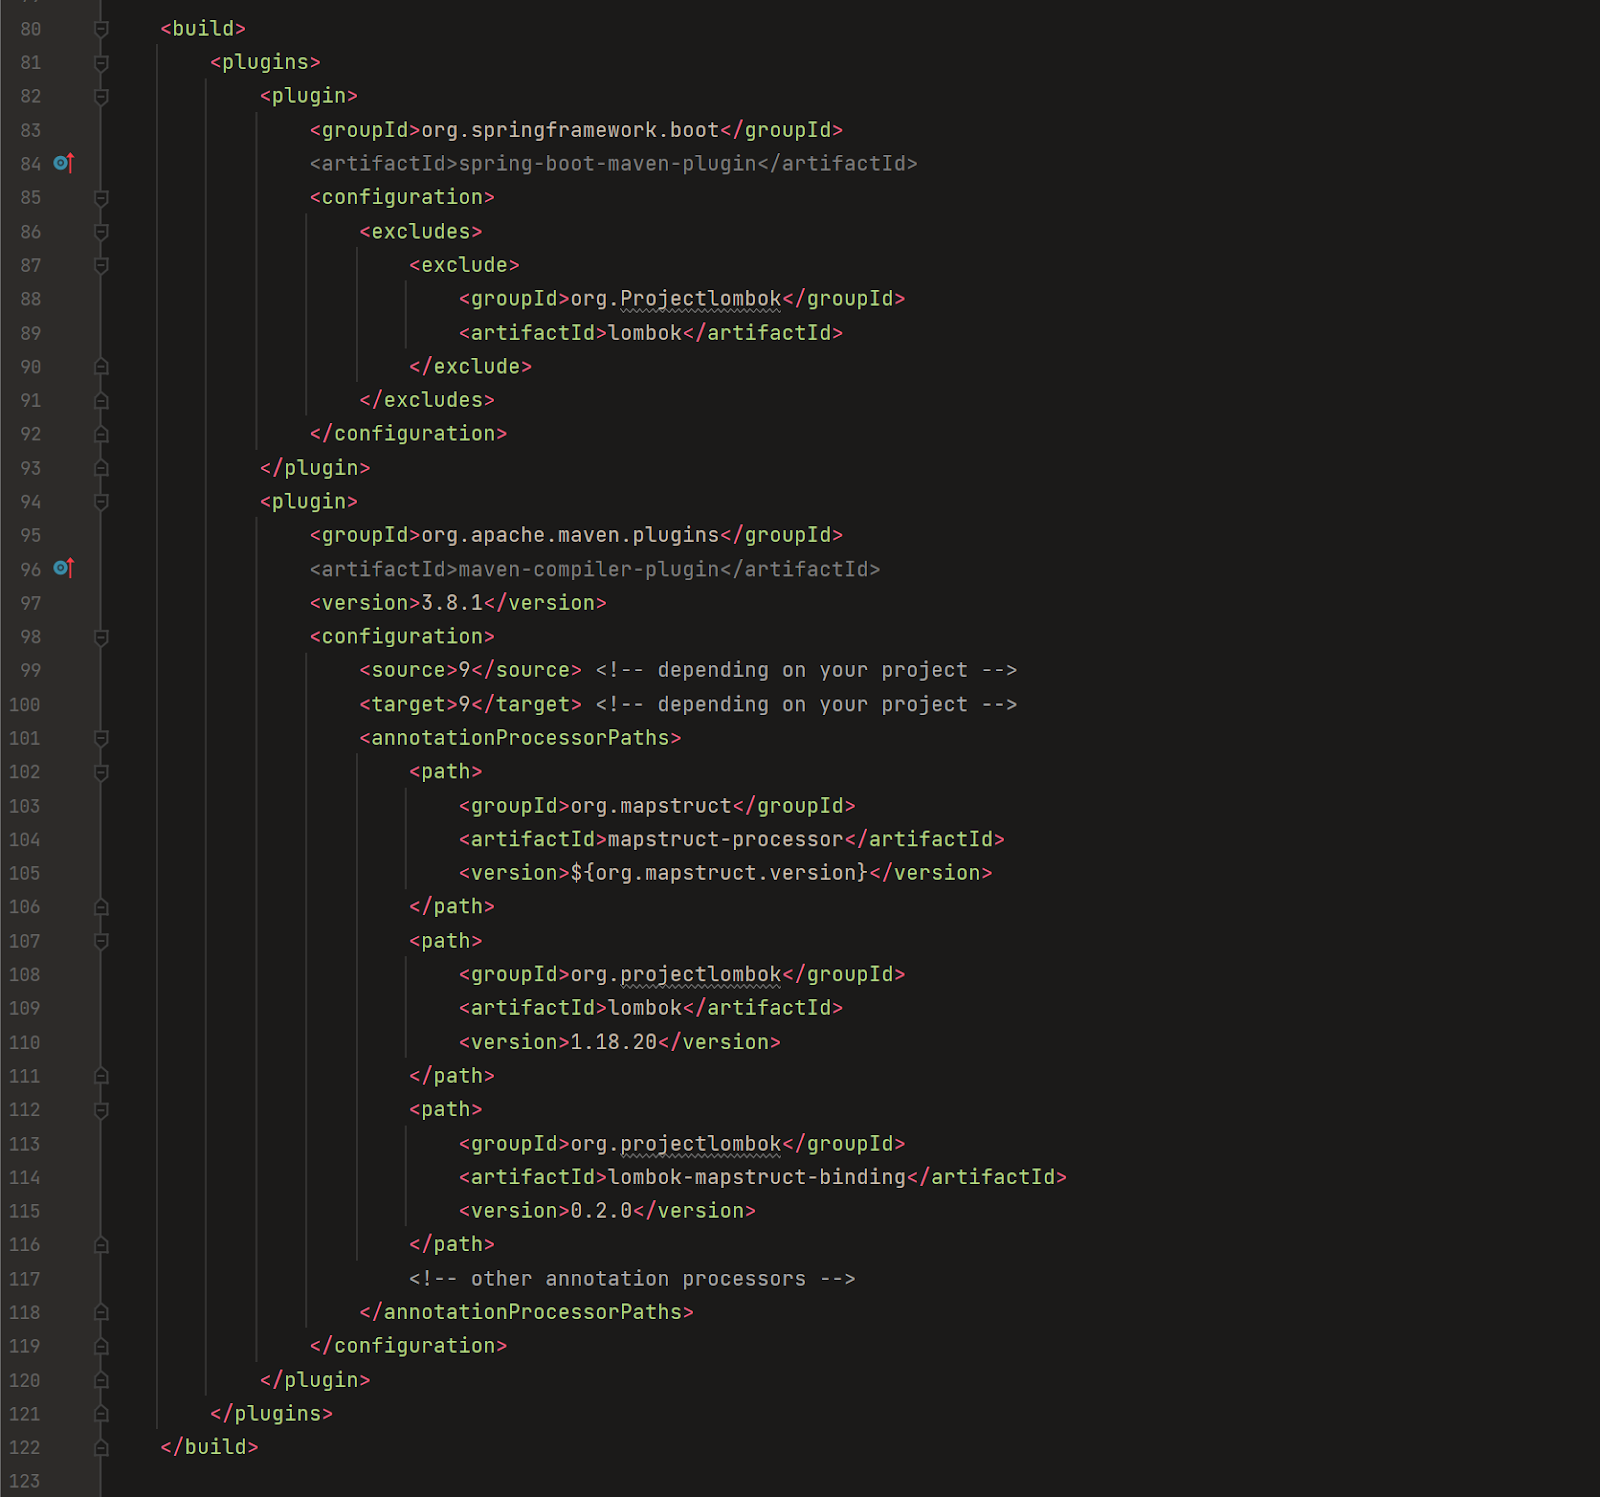This screenshot has width=1600, height=1497.
Task: Click the fold end marker on line 122
Action: click(x=101, y=1447)
